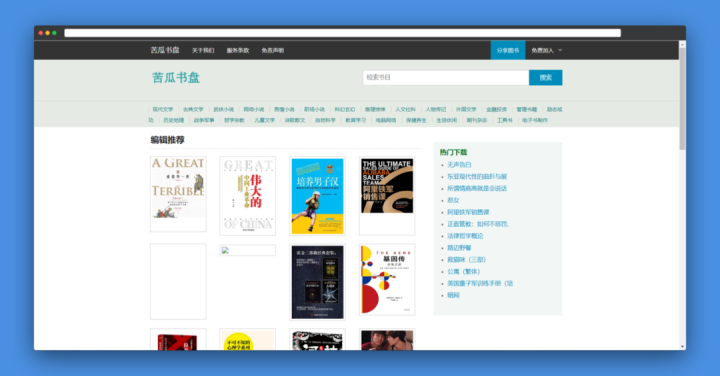The height and width of the screenshot is (376, 720).
Task: Select the 历史地理 category
Action: [x=173, y=120]
